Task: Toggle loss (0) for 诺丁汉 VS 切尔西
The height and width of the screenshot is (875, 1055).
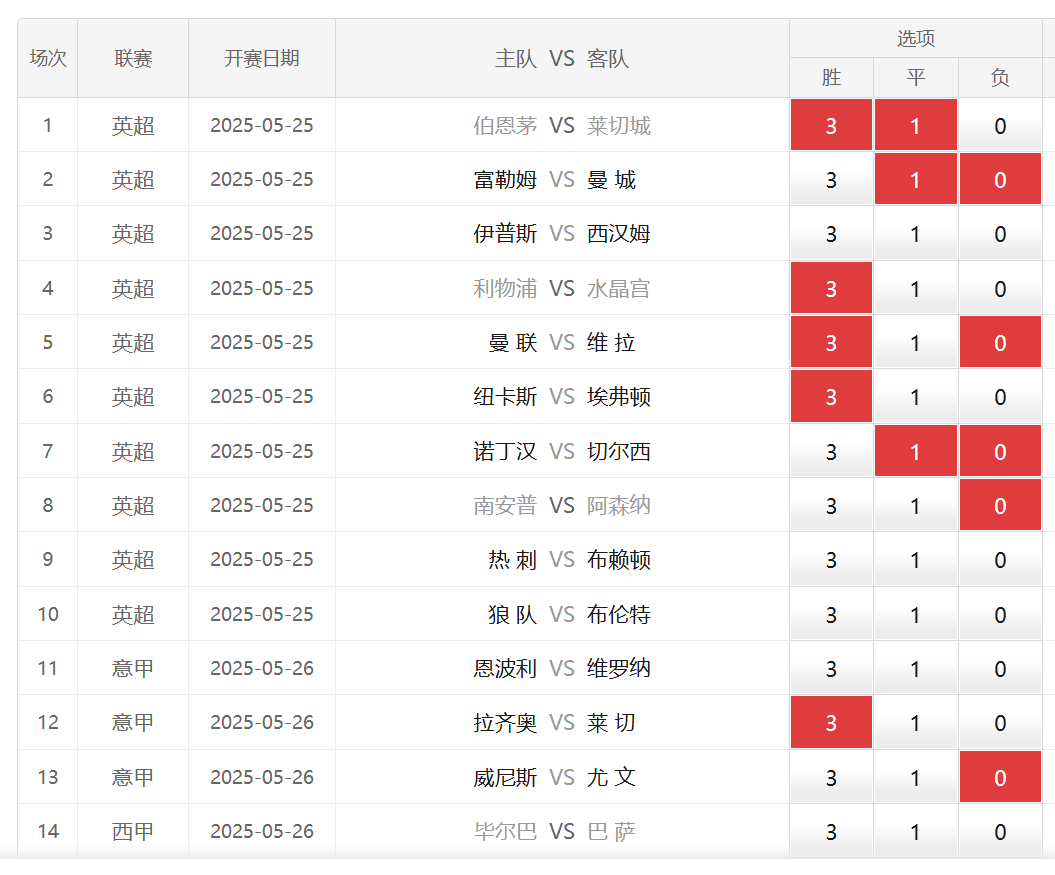Action: coord(1001,451)
